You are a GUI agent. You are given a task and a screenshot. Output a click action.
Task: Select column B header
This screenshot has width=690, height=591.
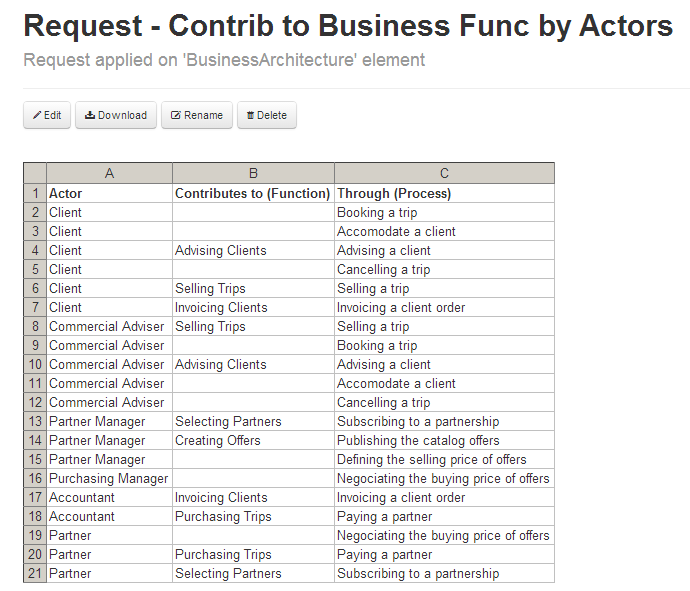pyautogui.click(x=253, y=173)
